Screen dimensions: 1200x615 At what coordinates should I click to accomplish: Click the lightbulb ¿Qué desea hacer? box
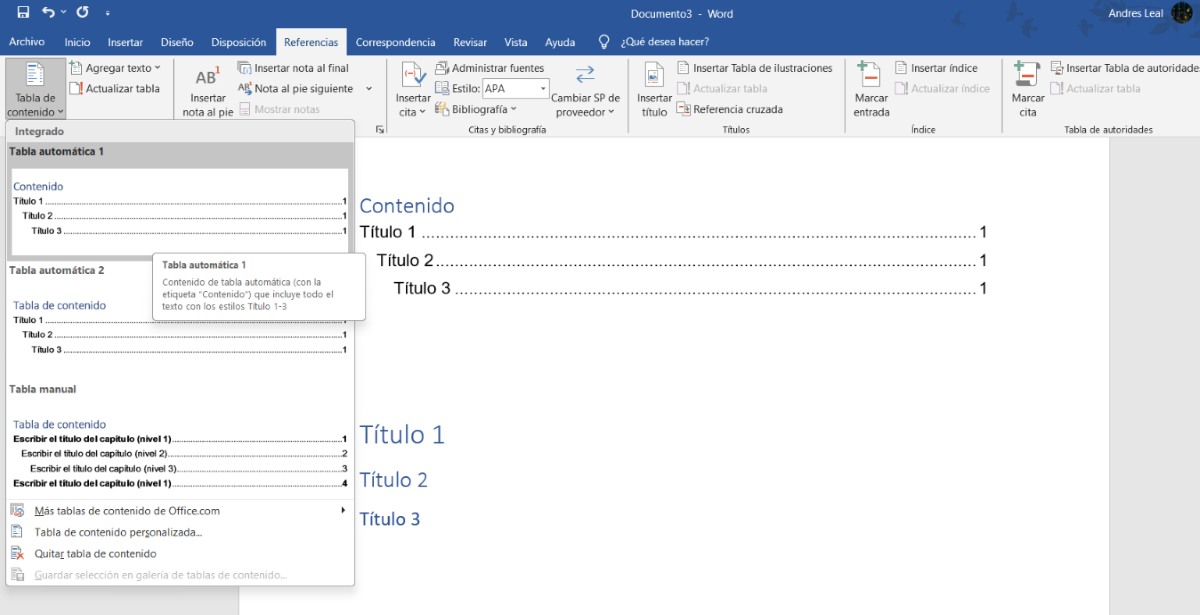(x=654, y=42)
